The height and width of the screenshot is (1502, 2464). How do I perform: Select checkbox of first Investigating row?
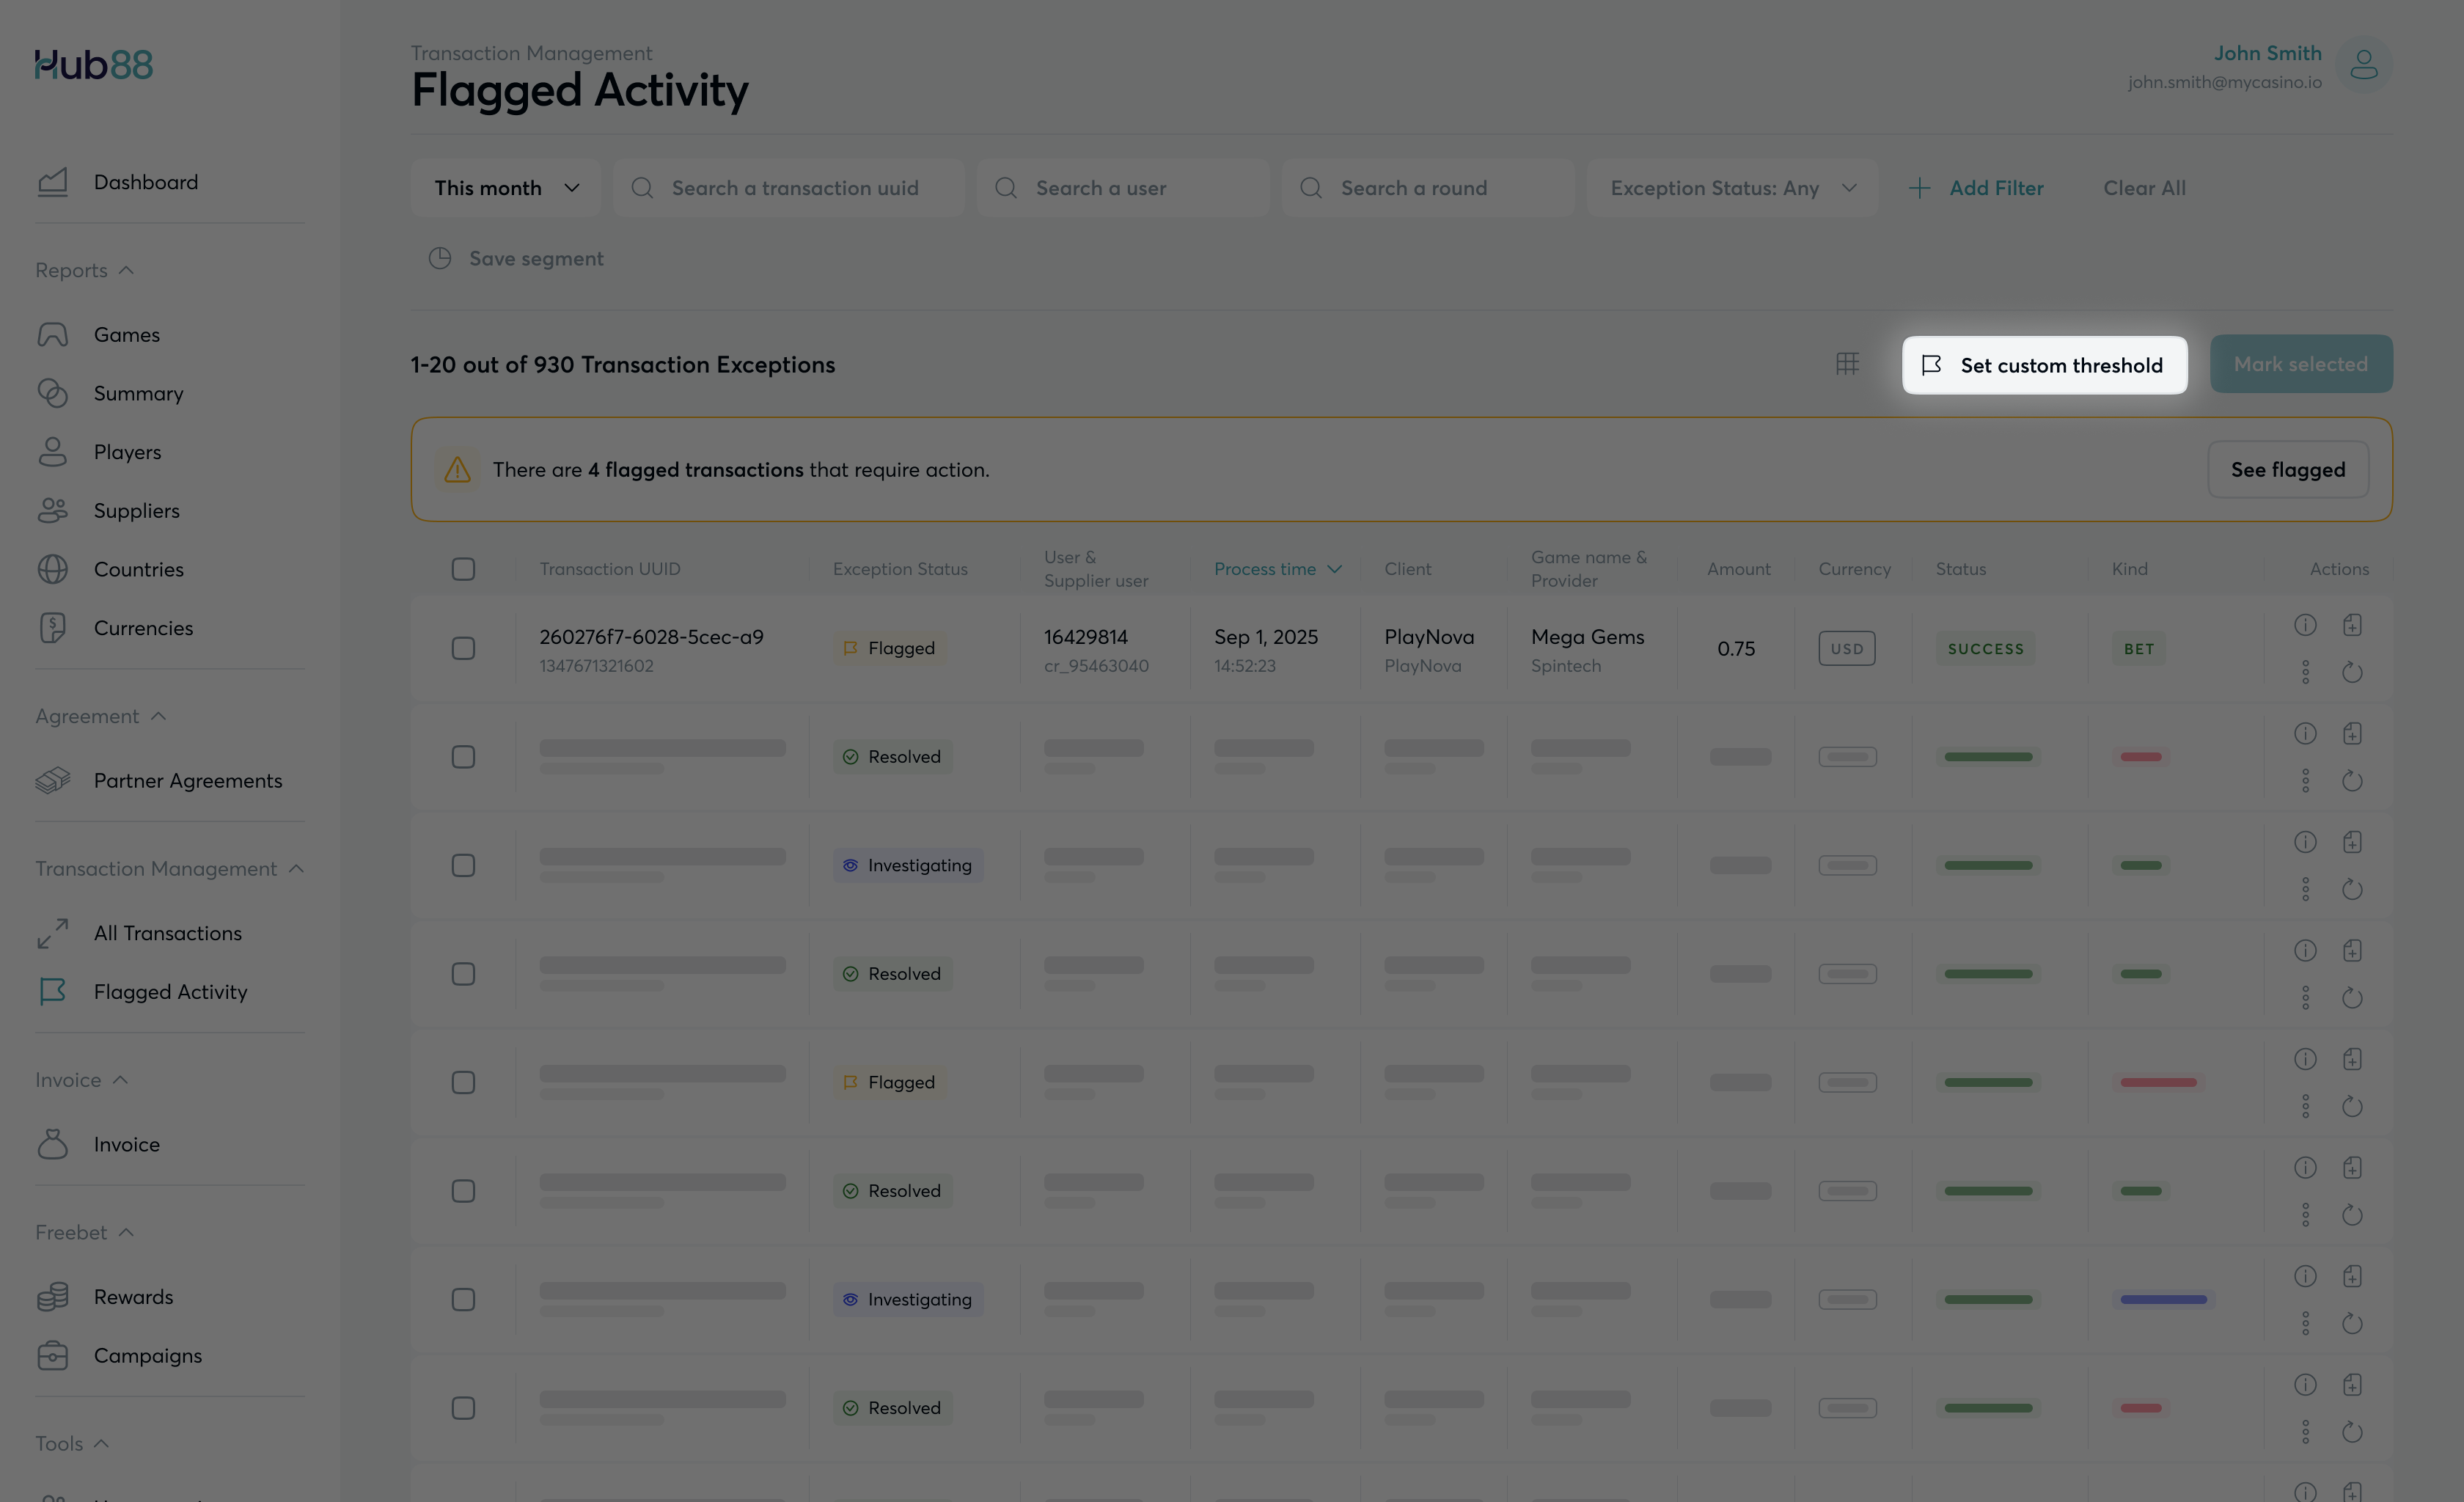463,866
